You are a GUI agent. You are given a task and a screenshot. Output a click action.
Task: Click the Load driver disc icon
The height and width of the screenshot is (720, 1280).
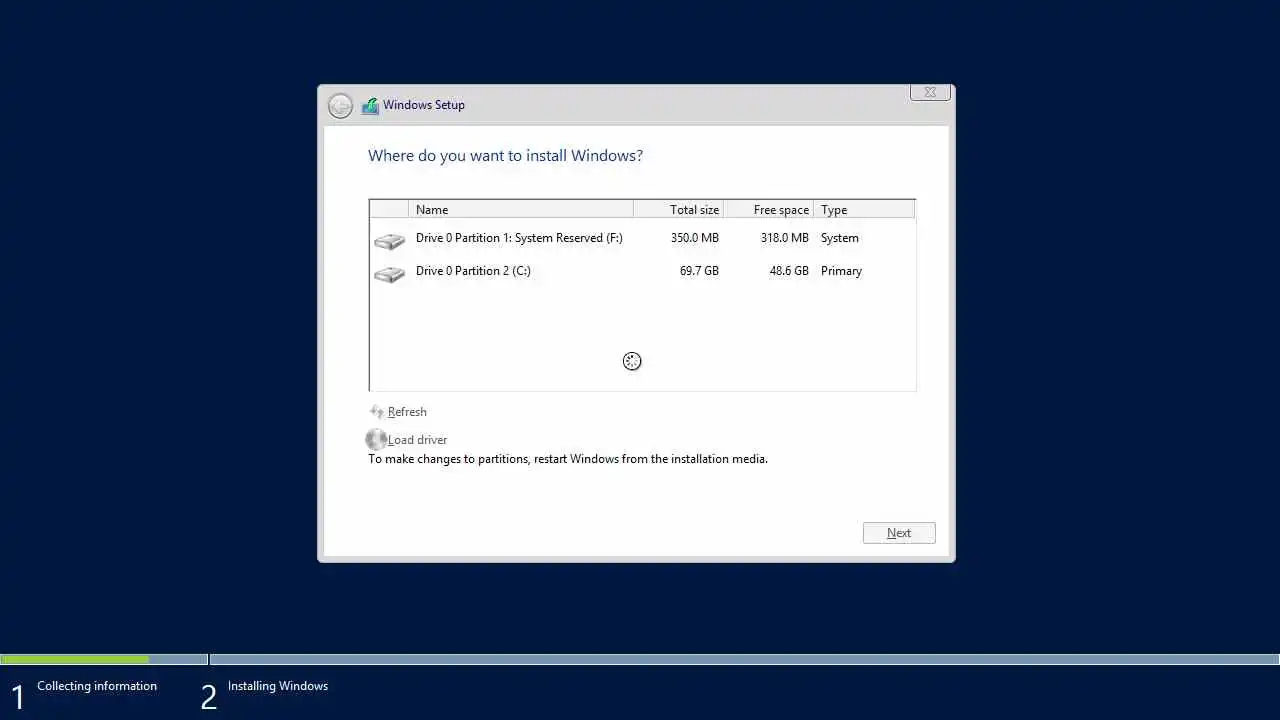(x=376, y=439)
